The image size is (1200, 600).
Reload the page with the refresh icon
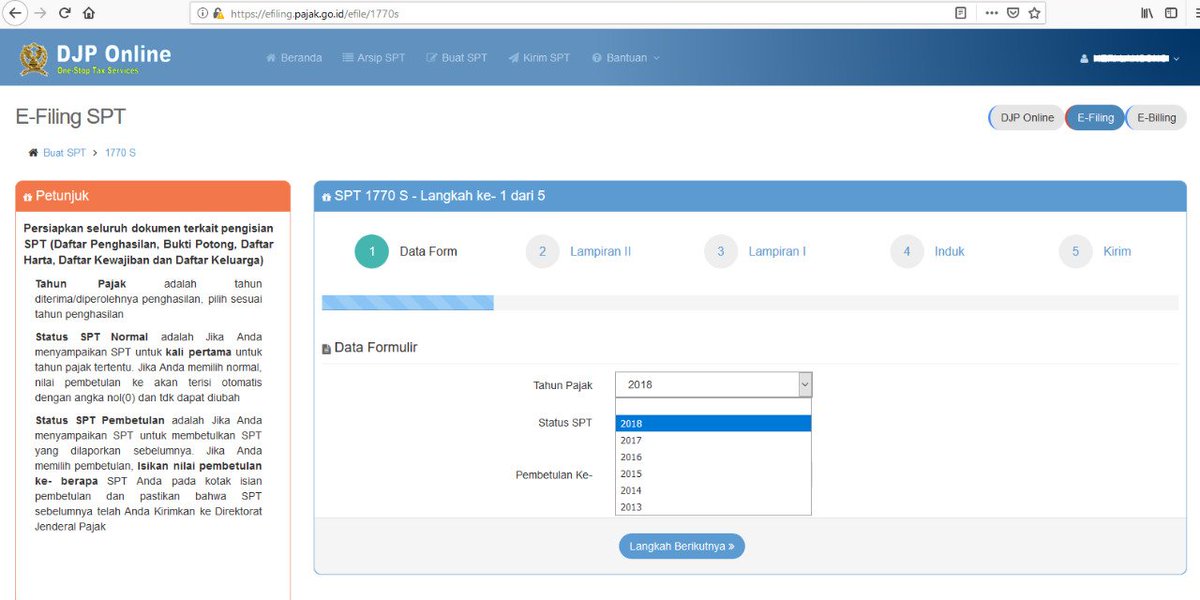[x=65, y=13]
